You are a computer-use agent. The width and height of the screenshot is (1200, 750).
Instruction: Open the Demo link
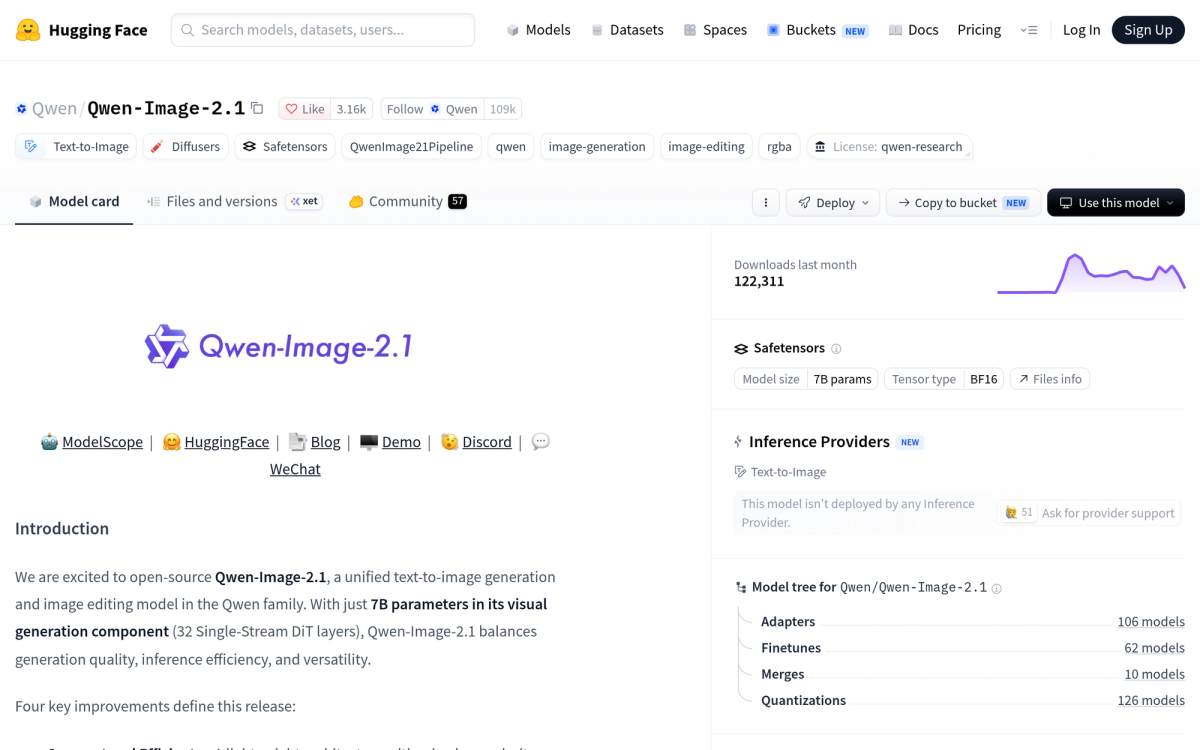coord(401,441)
